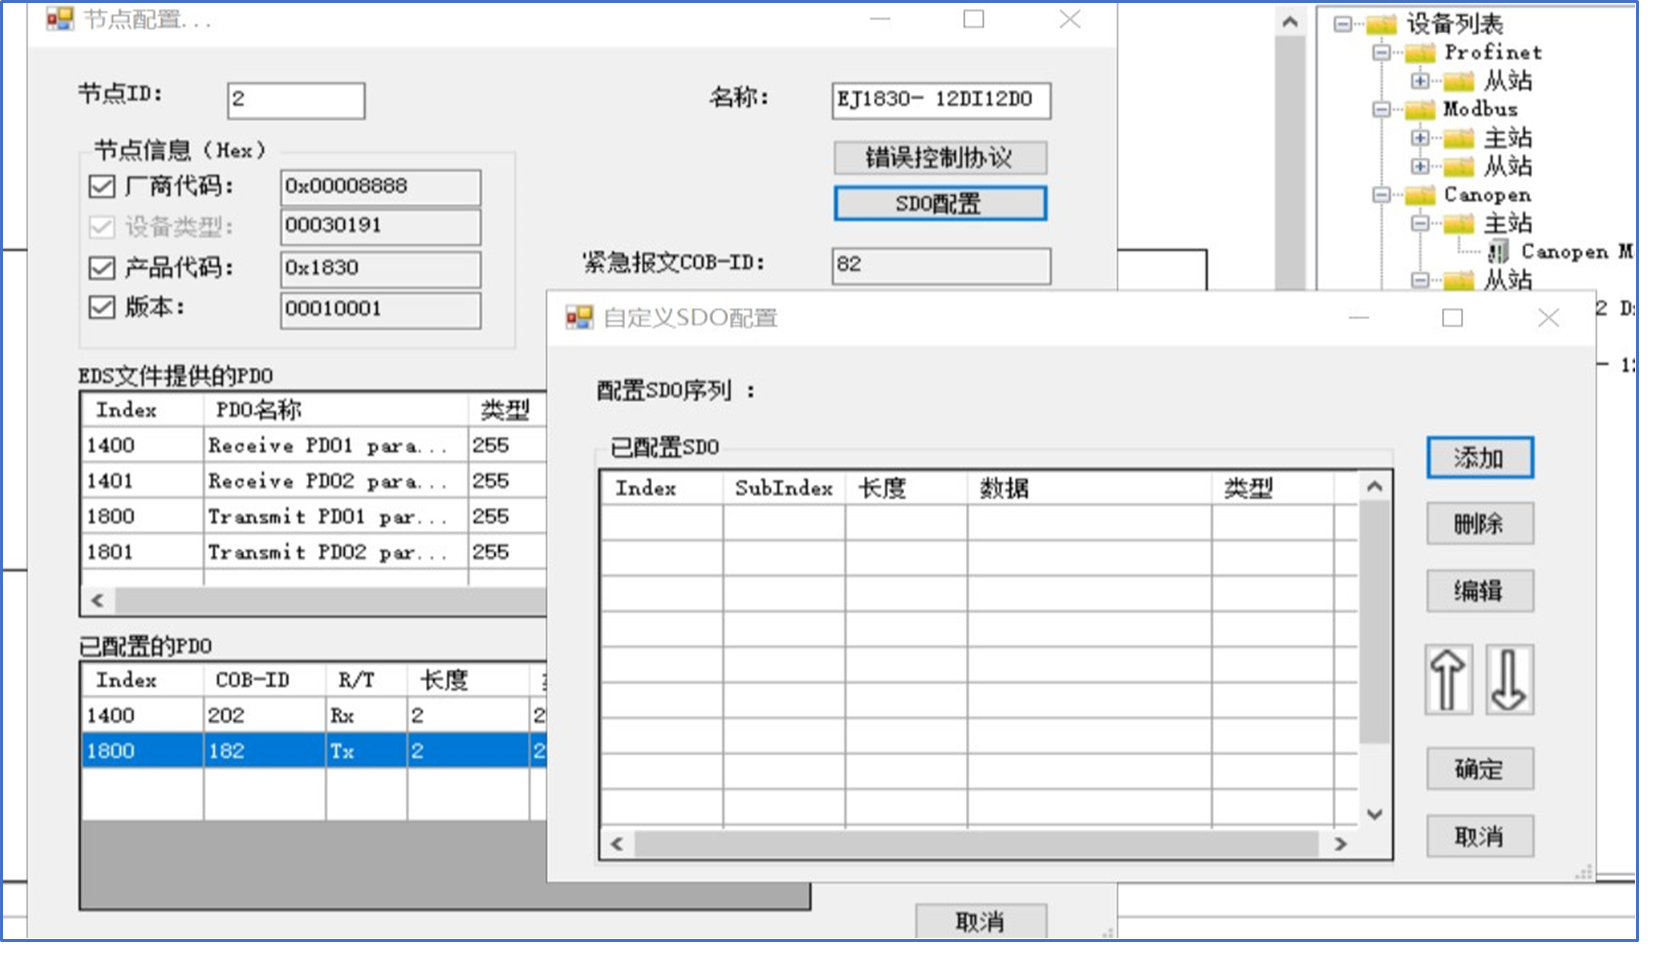1660x974 pixels.
Task: Click the Canopen folder icon
Action: 1420,194
